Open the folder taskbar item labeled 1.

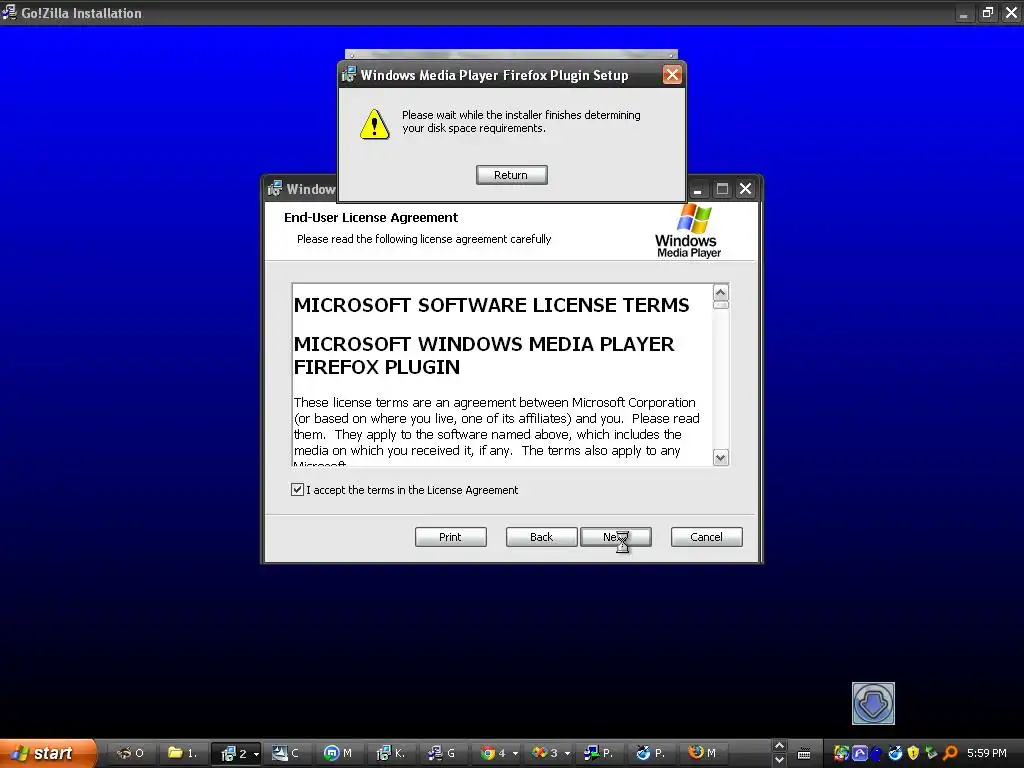[x=182, y=754]
